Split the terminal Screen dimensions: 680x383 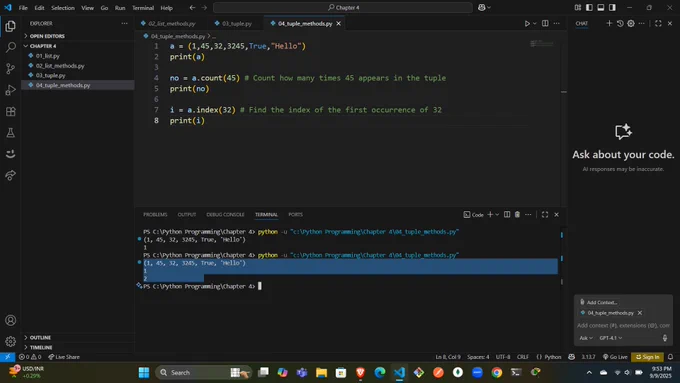tap(507, 214)
